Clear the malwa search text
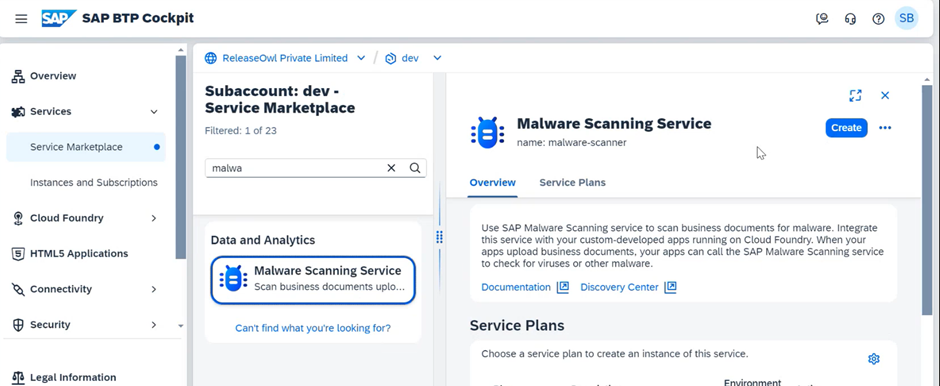The image size is (940, 386). [391, 168]
